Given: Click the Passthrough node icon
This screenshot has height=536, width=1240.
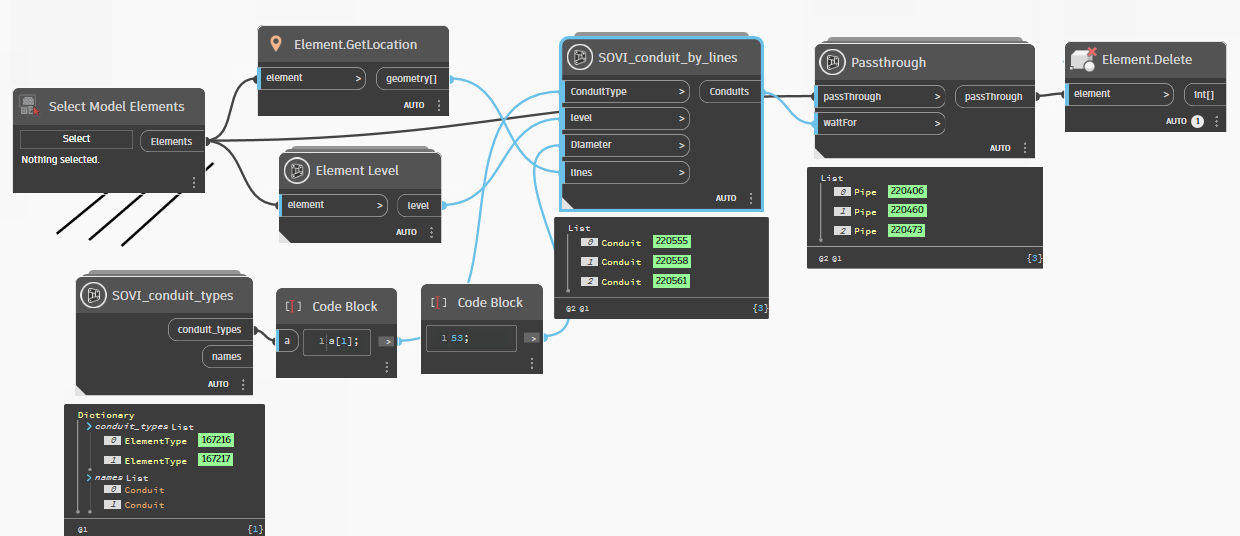Looking at the screenshot, I should (830, 62).
